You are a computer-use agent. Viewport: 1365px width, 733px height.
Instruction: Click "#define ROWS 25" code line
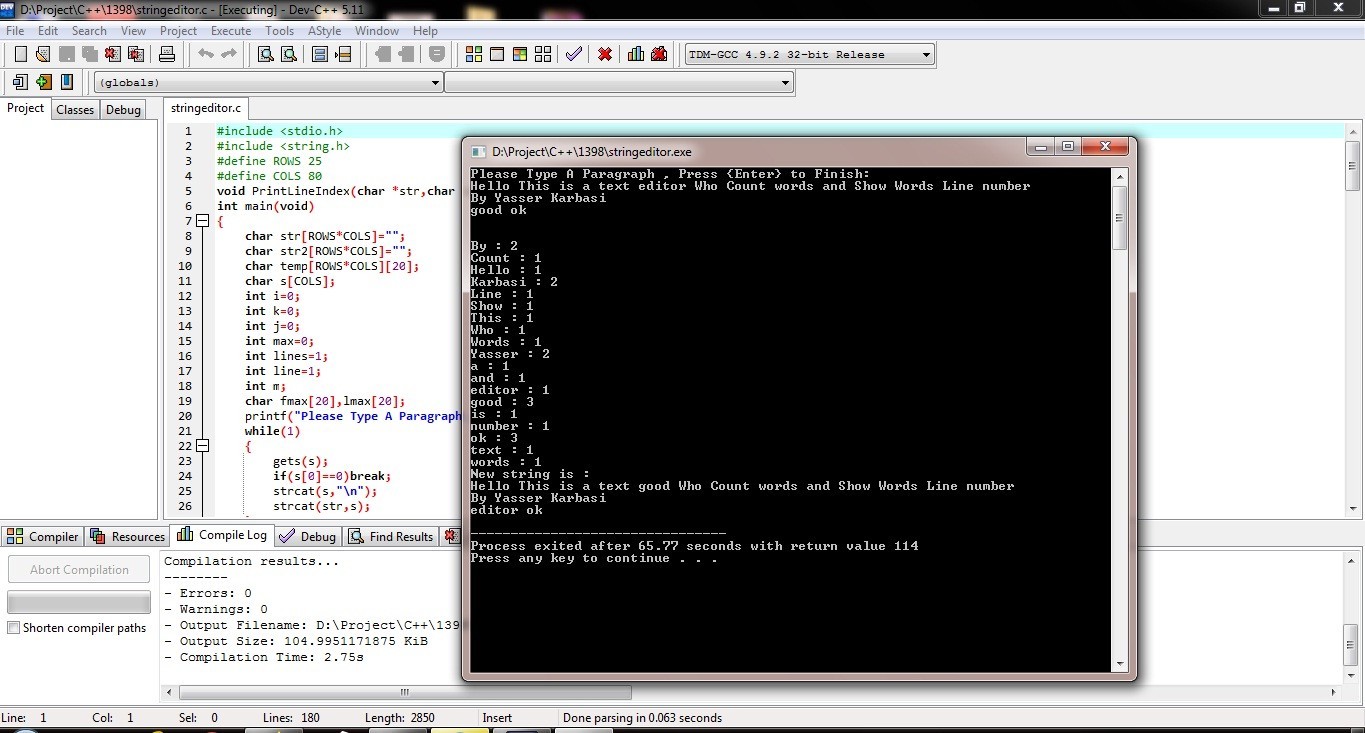pos(269,161)
